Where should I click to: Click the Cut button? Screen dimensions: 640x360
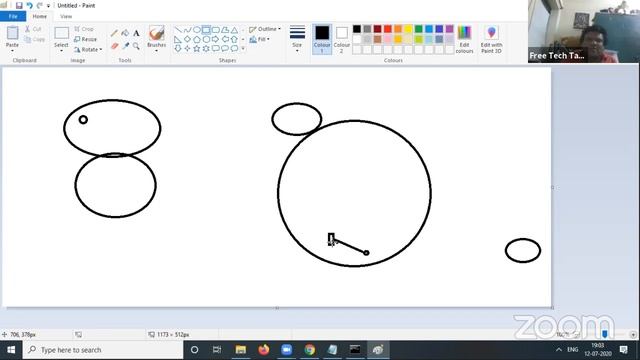tap(33, 29)
